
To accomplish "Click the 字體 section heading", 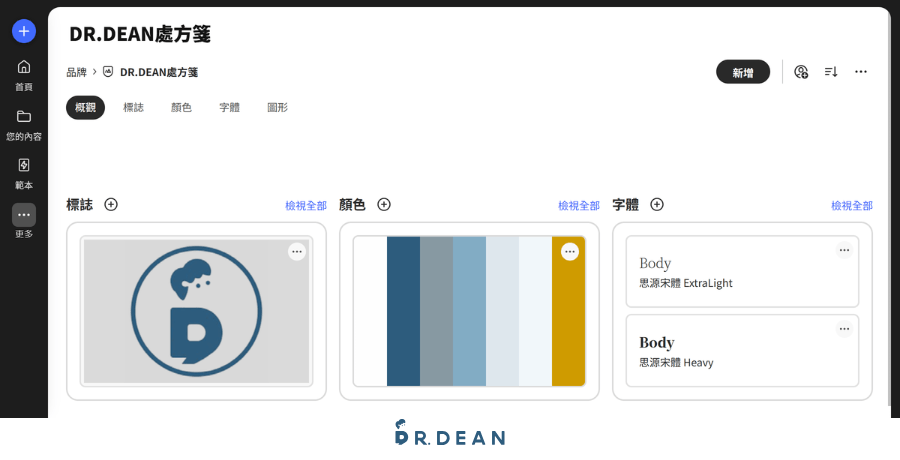I will coord(626,204).
